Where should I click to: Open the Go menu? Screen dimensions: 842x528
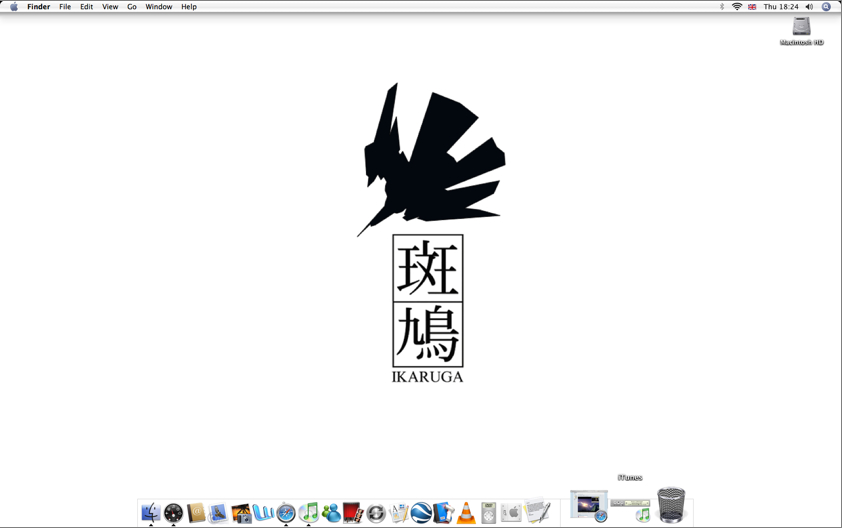(132, 7)
